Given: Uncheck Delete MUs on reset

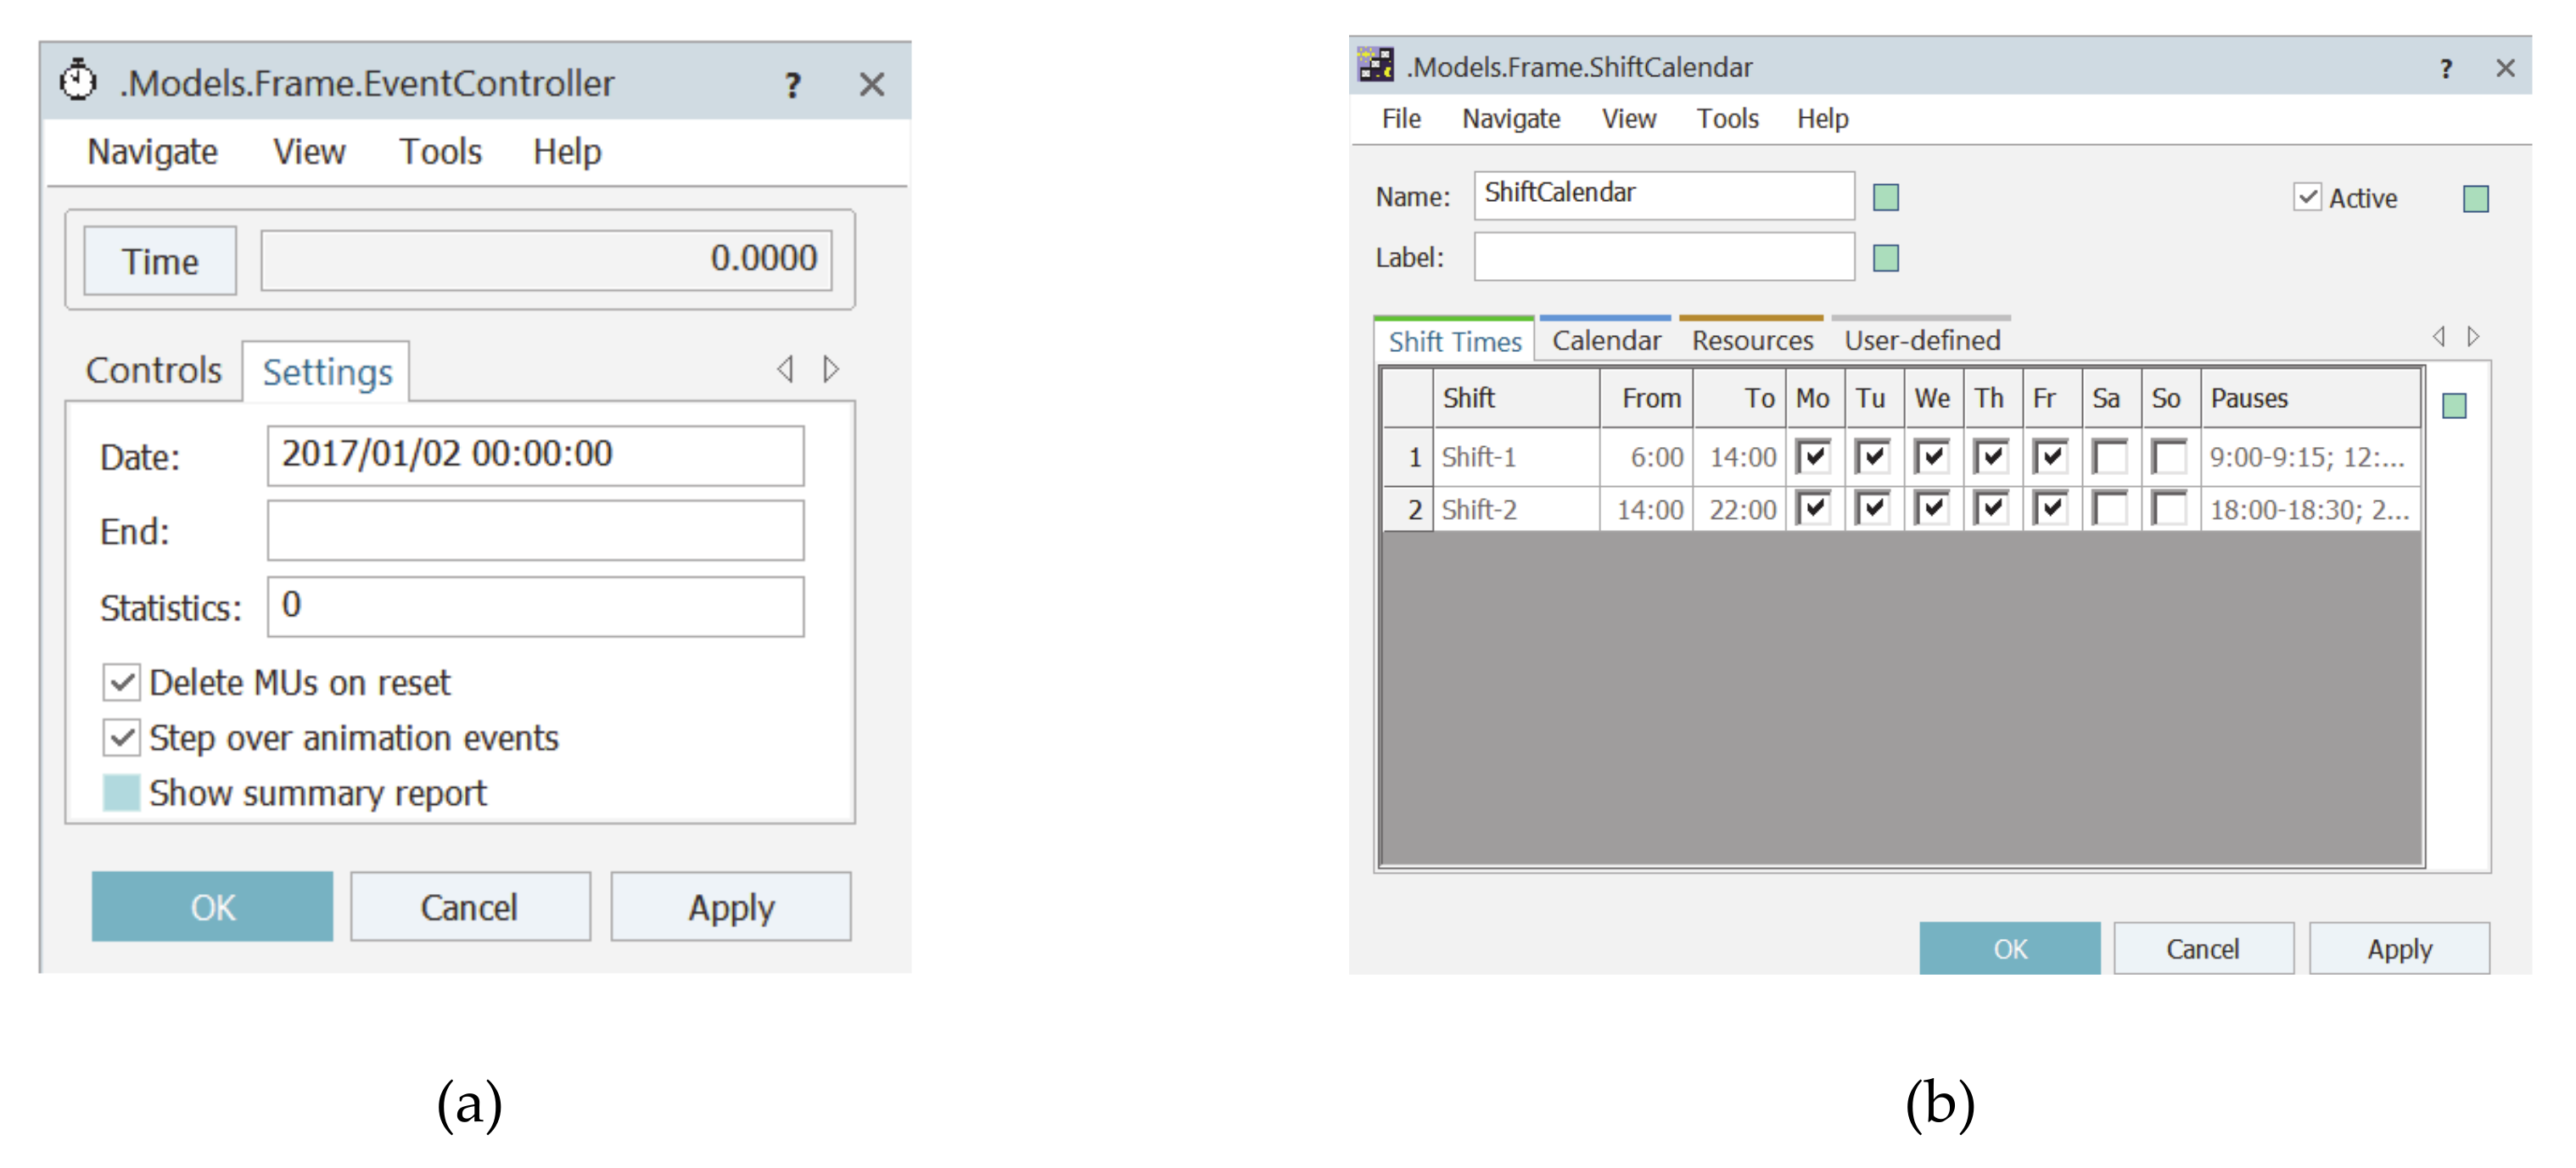Looking at the screenshot, I should coord(122,683).
